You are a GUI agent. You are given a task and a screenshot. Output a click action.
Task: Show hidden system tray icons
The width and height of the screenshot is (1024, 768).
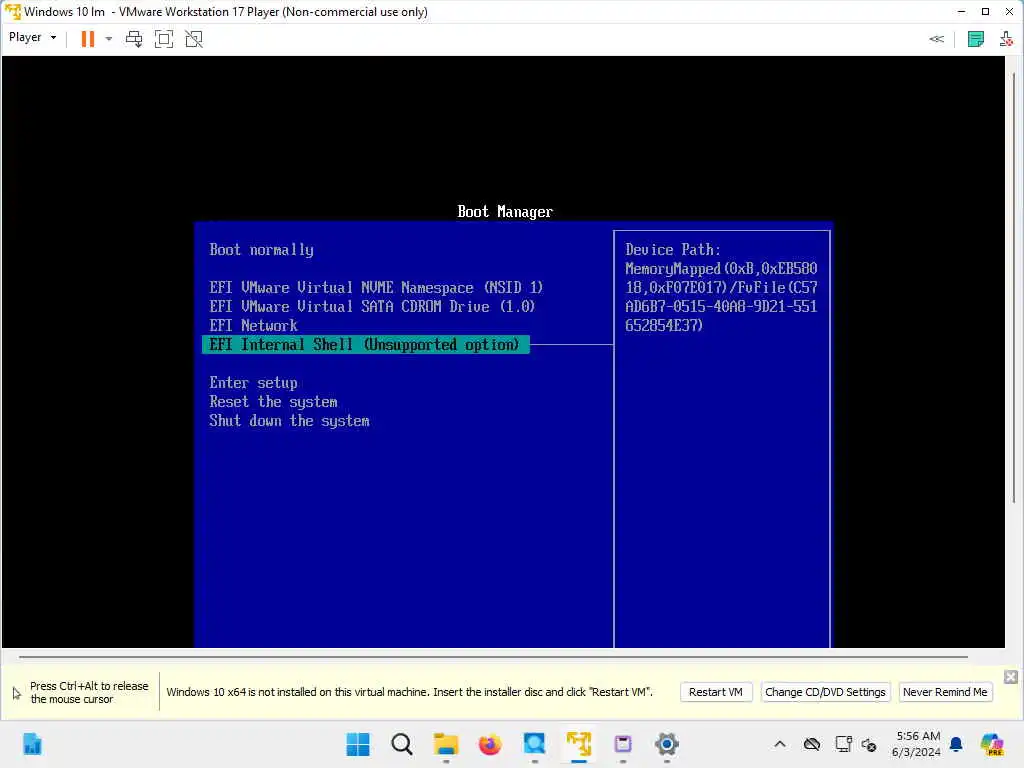pyautogui.click(x=780, y=744)
